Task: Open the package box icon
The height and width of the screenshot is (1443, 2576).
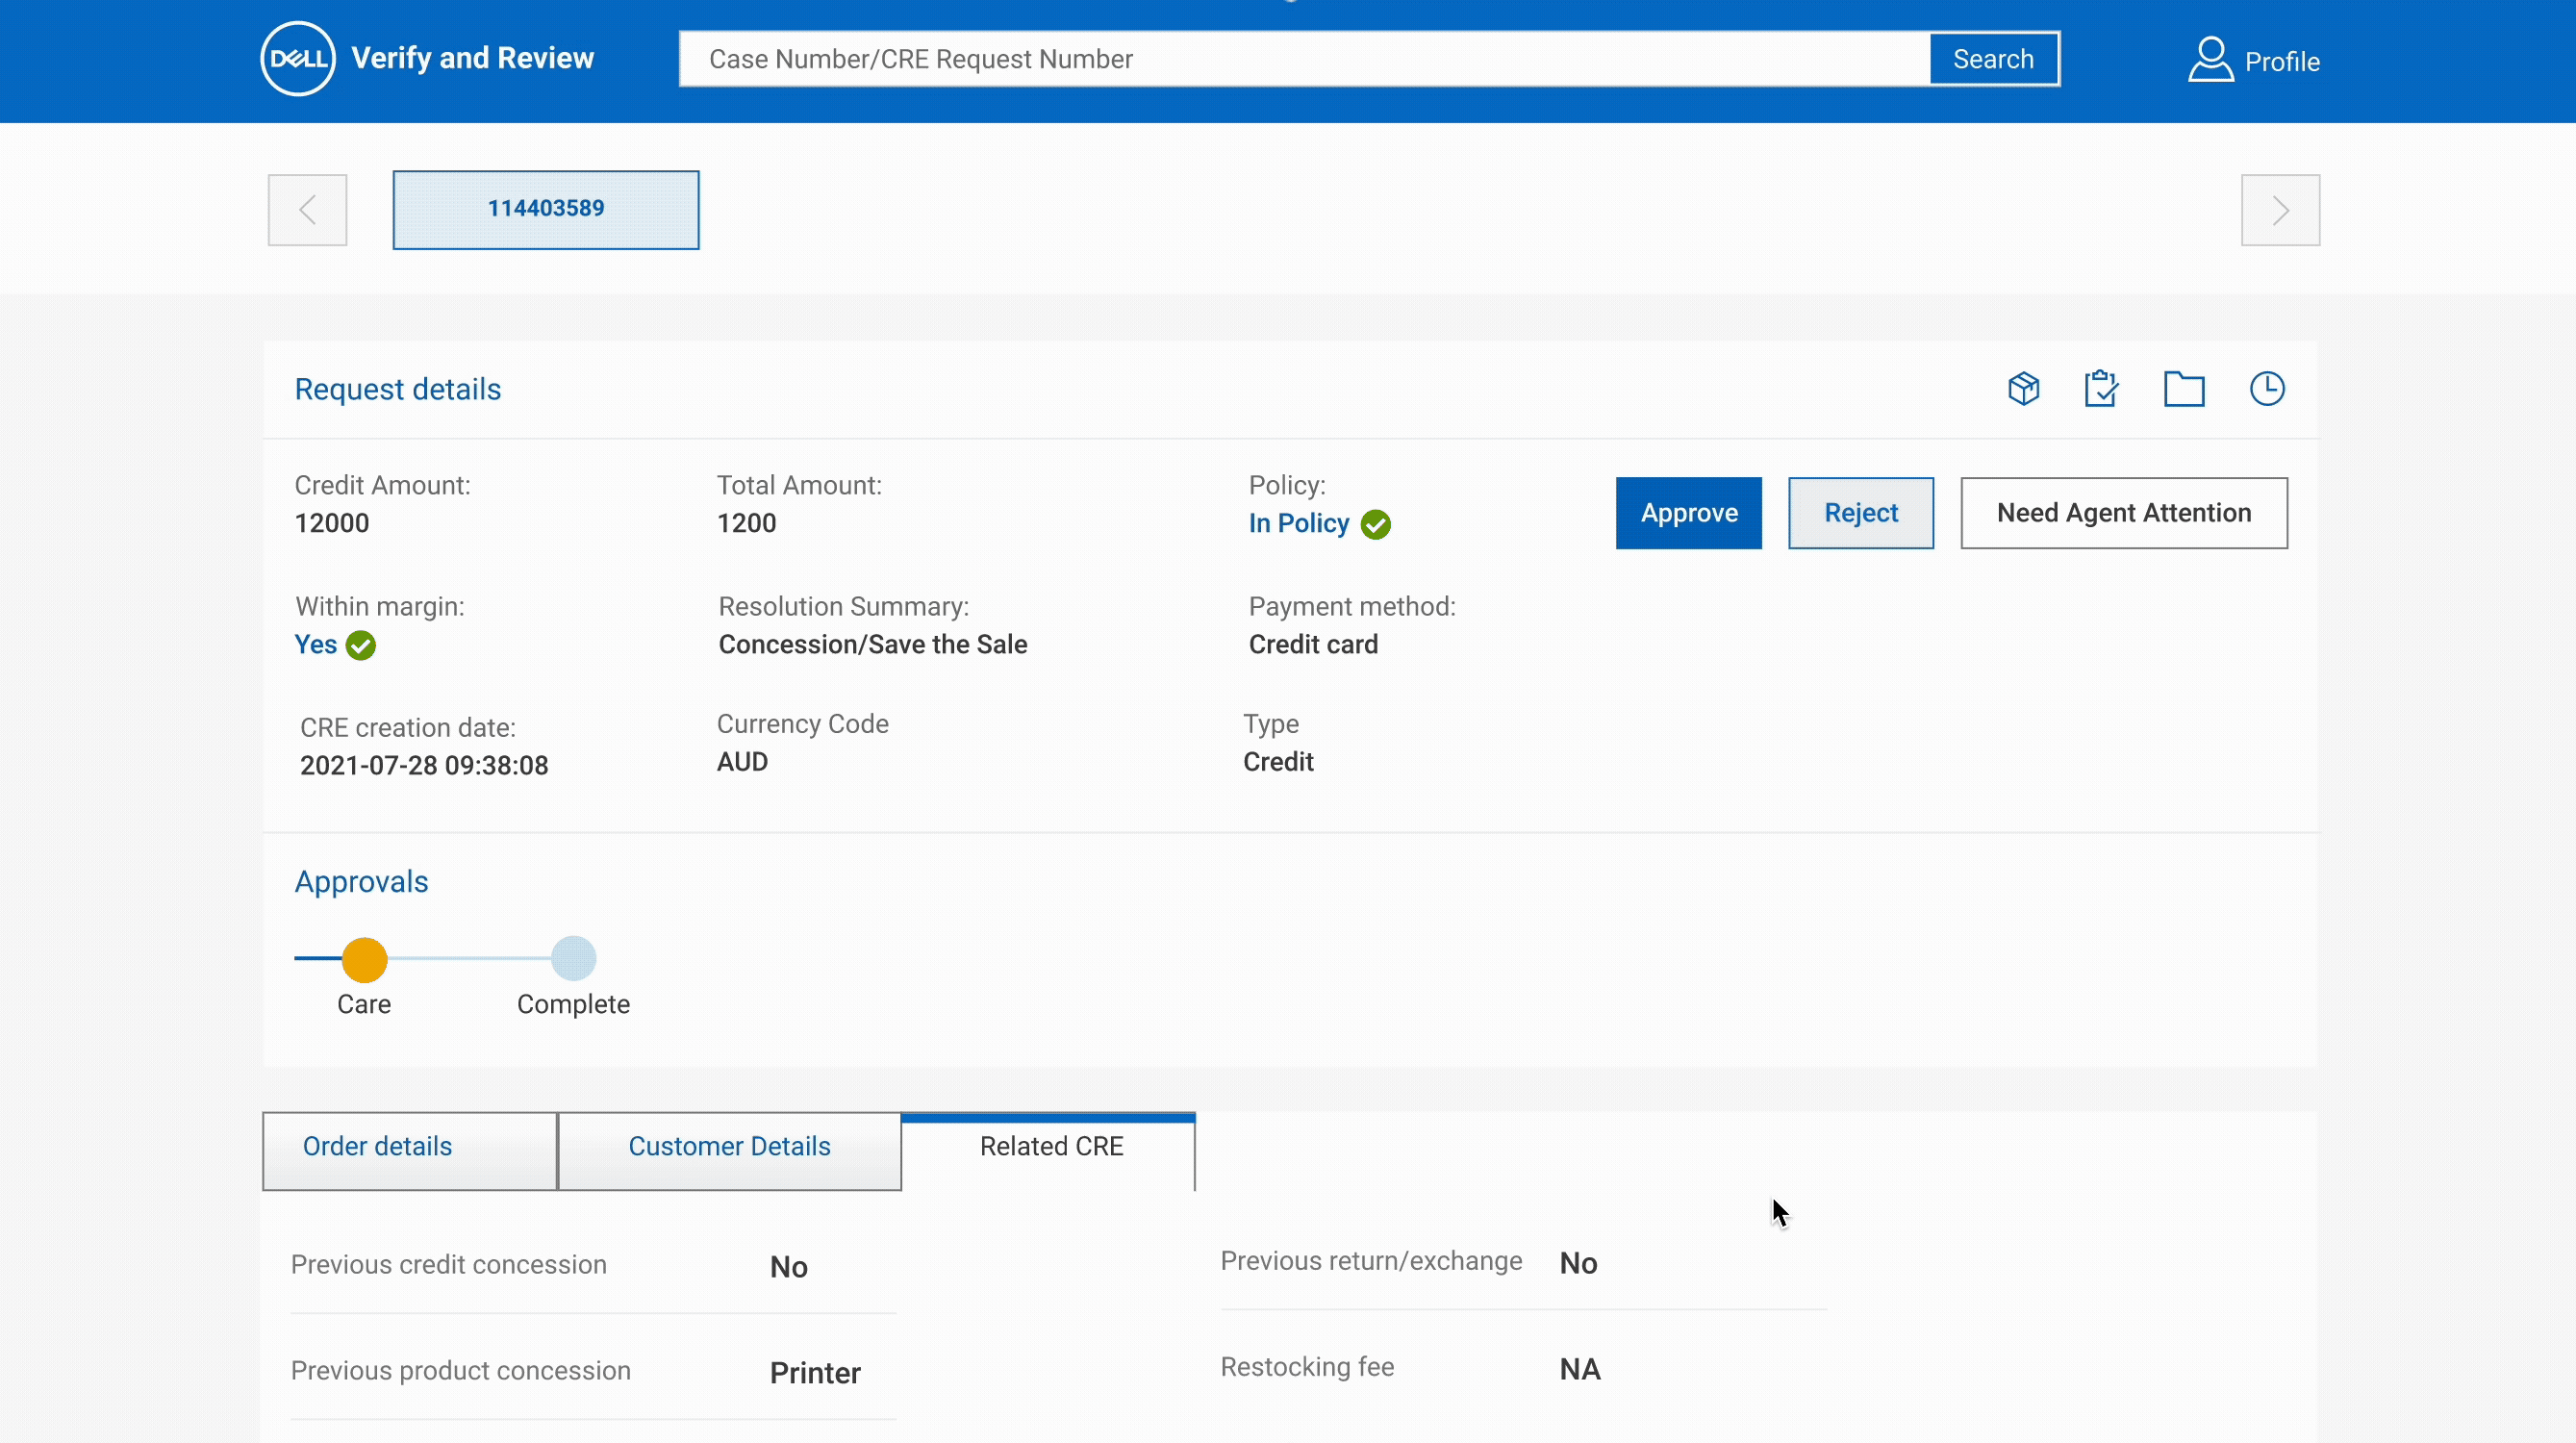Action: pyautogui.click(x=2023, y=388)
